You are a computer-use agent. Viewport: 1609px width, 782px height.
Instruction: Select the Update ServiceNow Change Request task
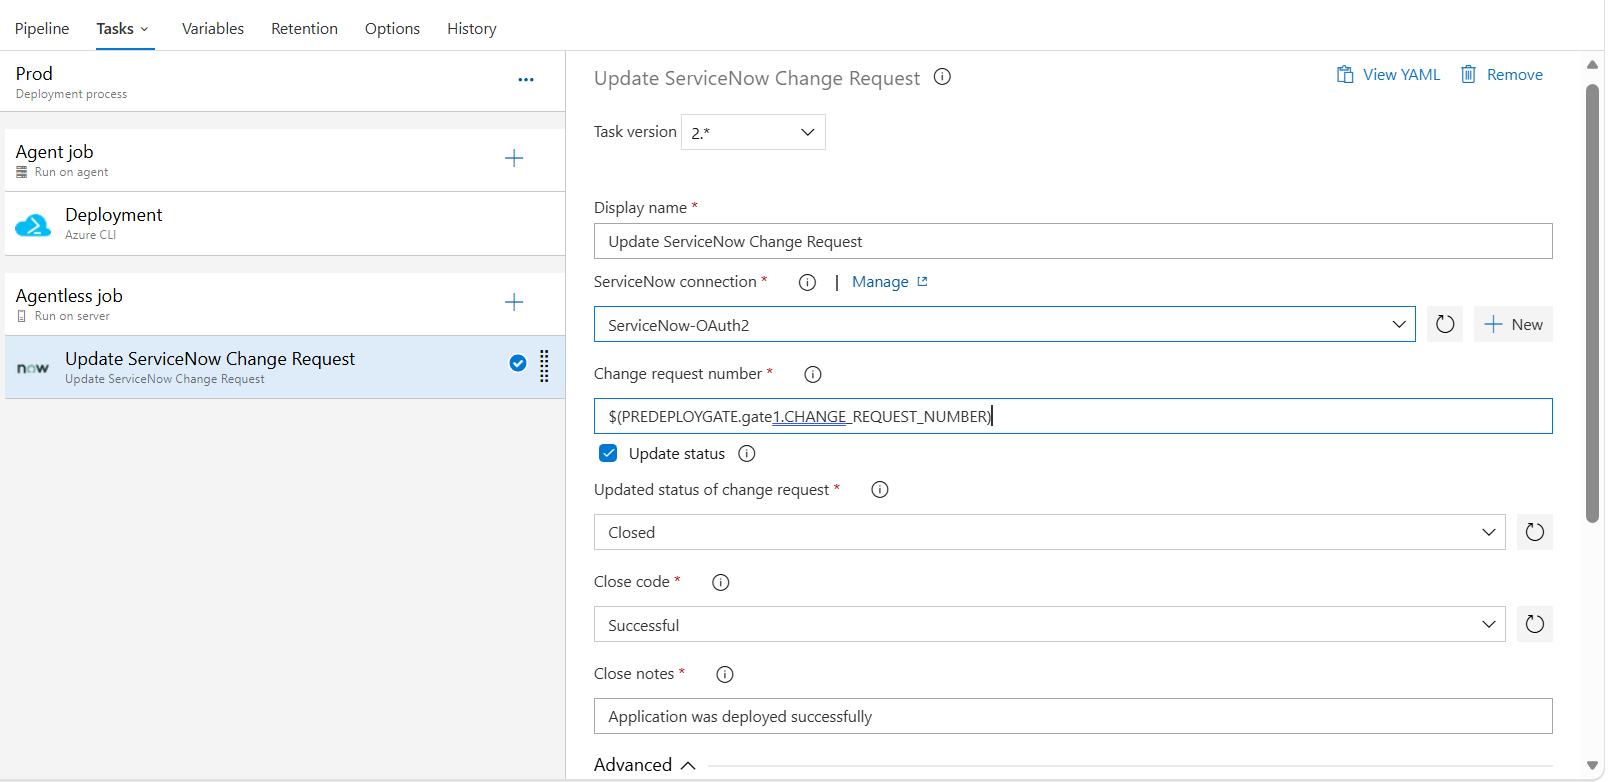tap(285, 367)
